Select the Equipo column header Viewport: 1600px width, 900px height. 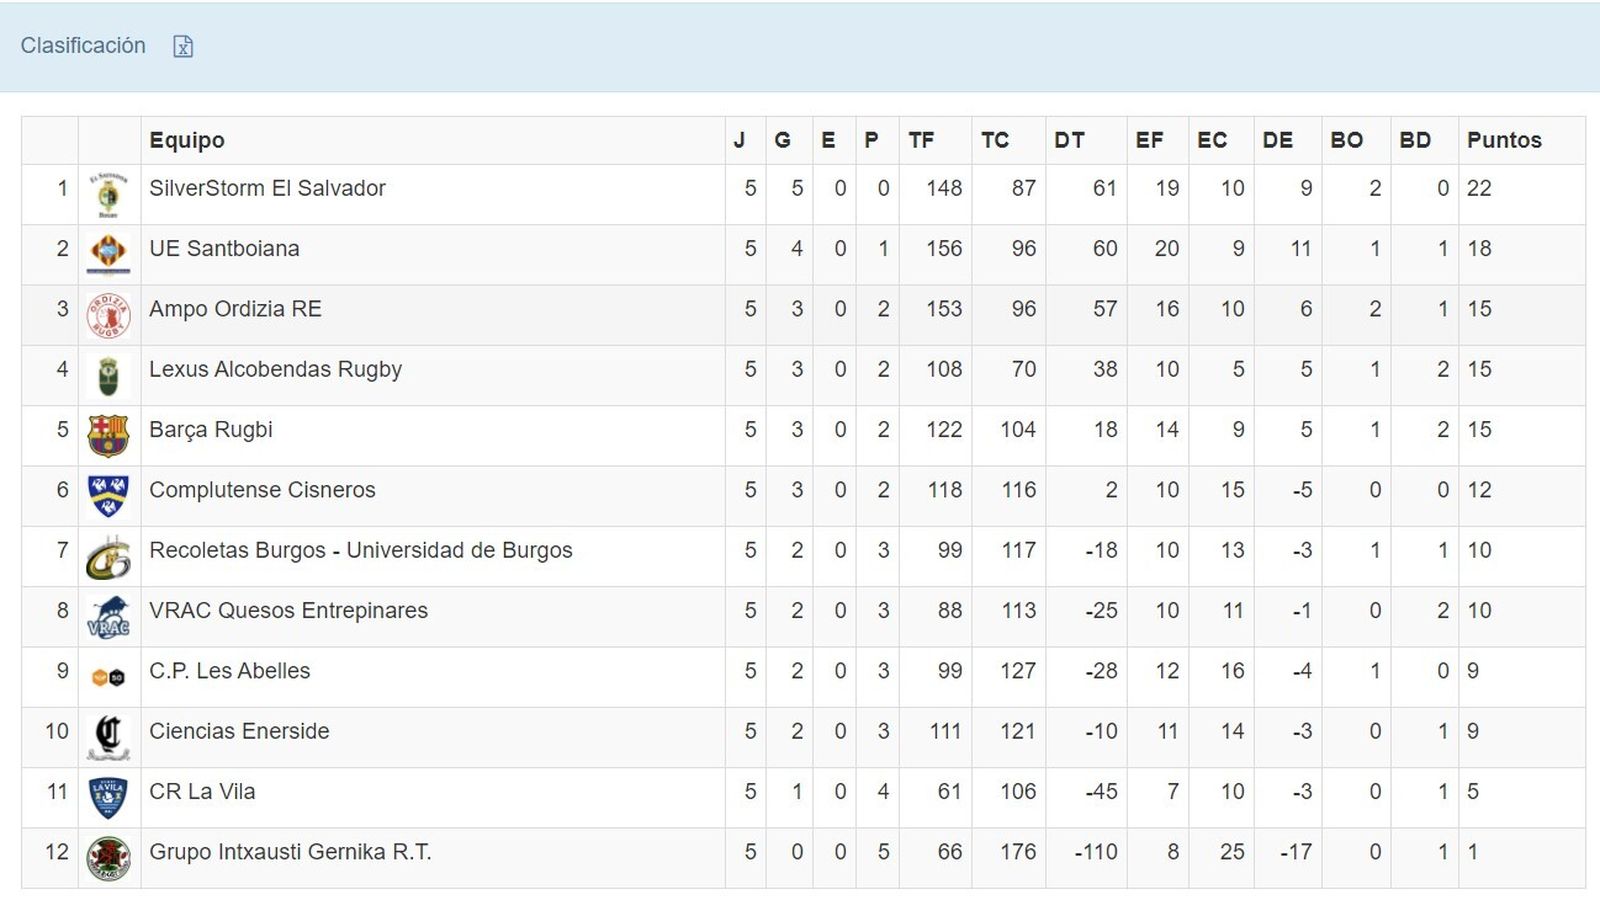pos(187,141)
